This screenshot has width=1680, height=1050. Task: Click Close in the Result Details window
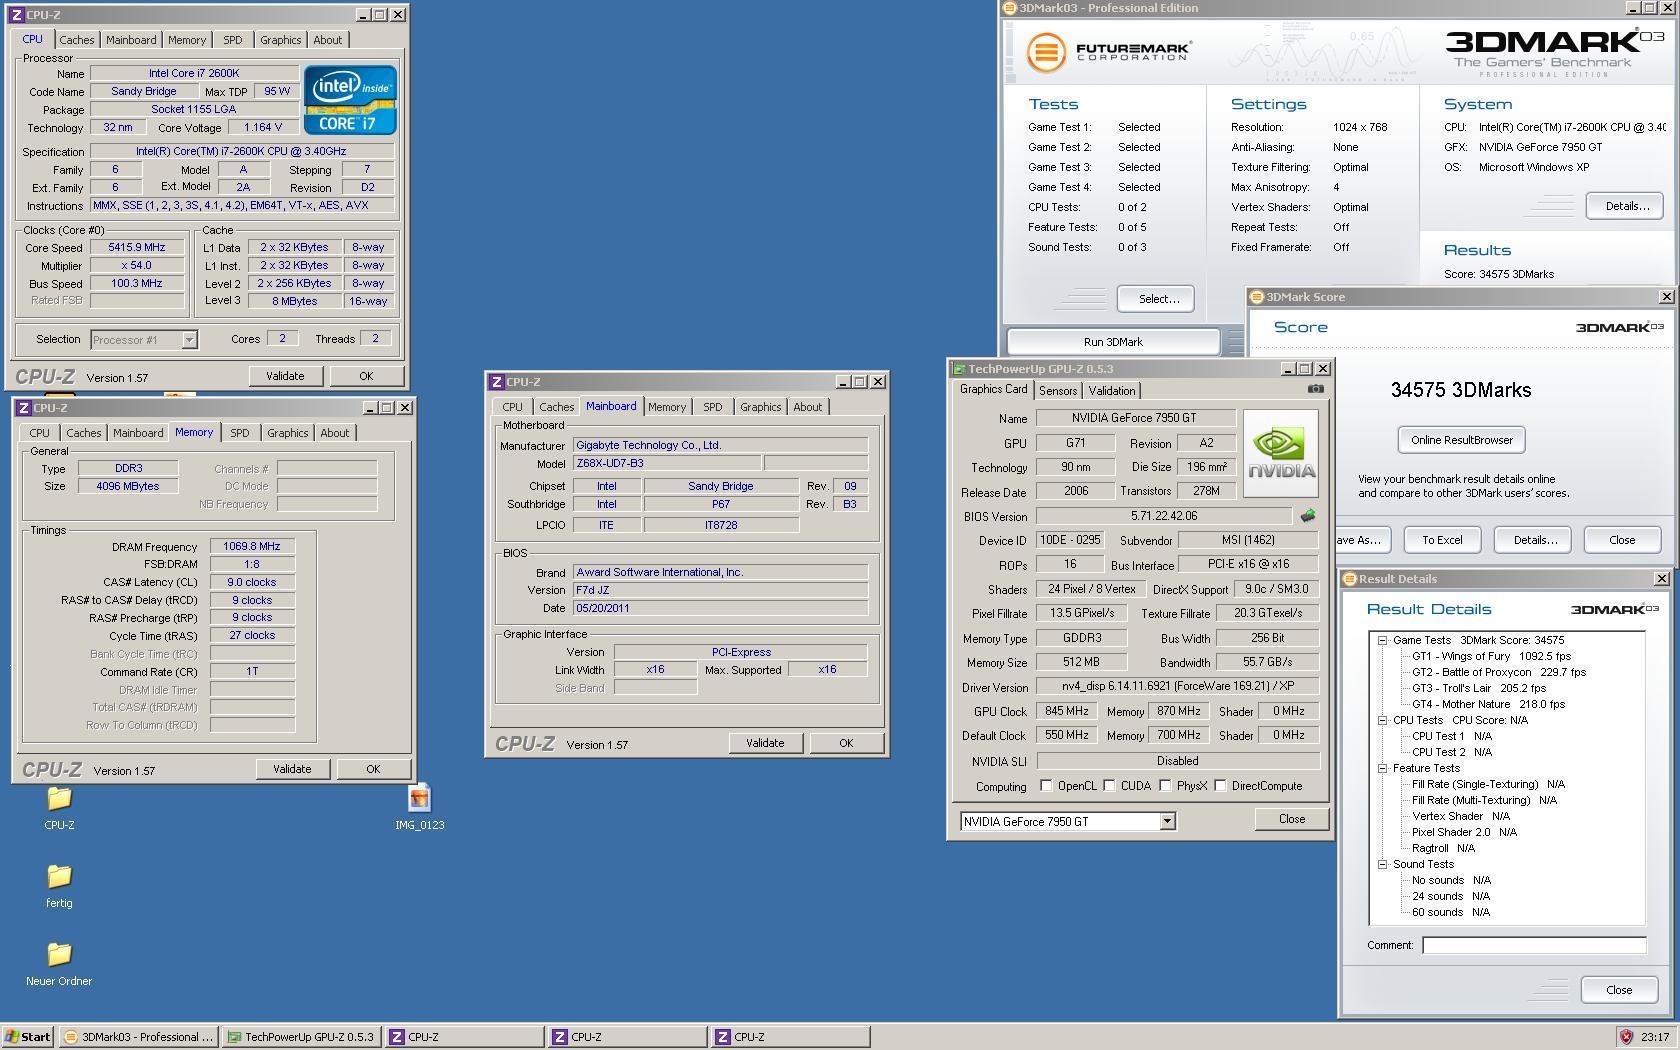click(1619, 990)
